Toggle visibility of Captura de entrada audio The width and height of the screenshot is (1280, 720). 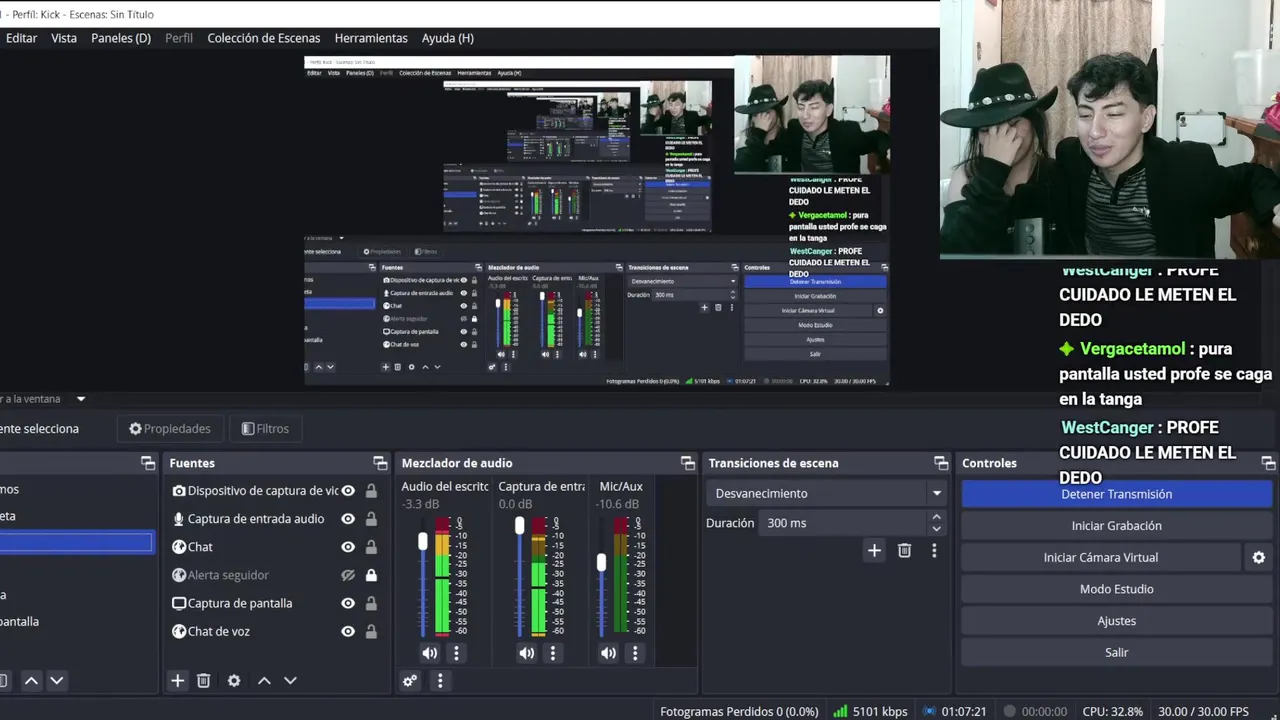(348, 519)
